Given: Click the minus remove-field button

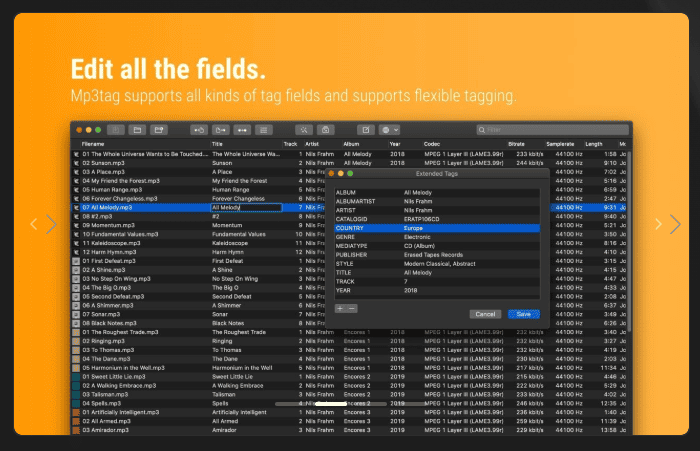Looking at the screenshot, I should [352, 309].
